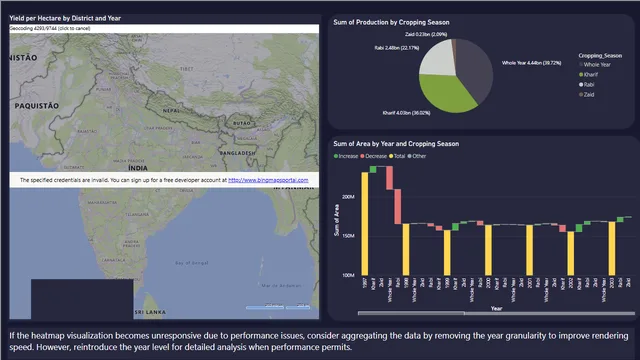Click the 'Kharif 4.03bn (36.02%)' data label
Screen dimensions: 640x360
point(406,113)
